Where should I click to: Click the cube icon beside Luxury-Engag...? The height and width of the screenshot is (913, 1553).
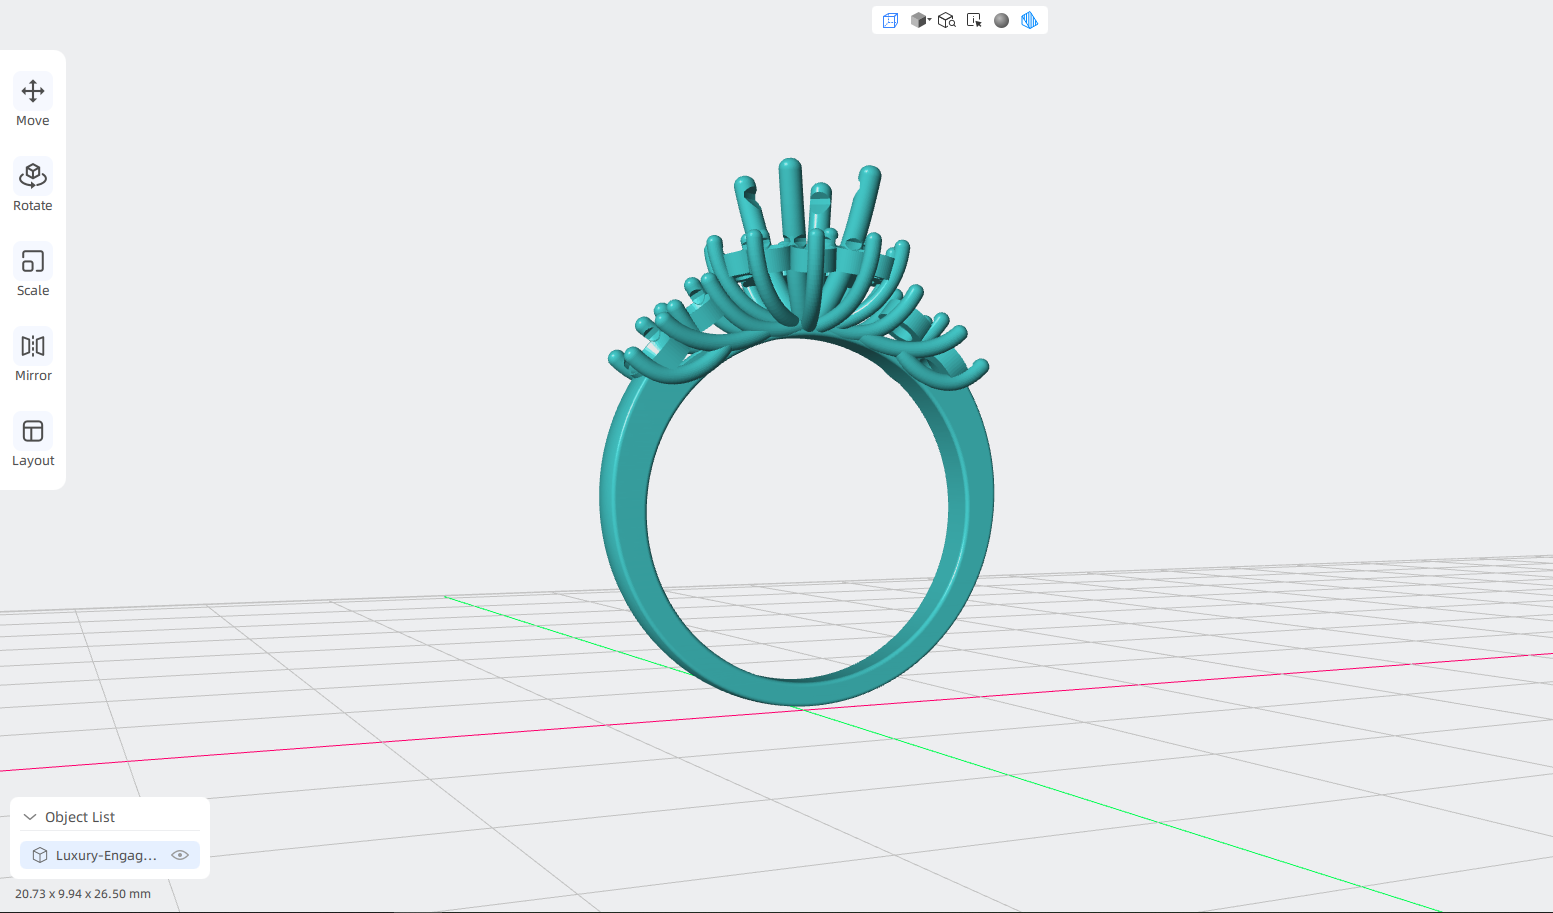[40, 855]
